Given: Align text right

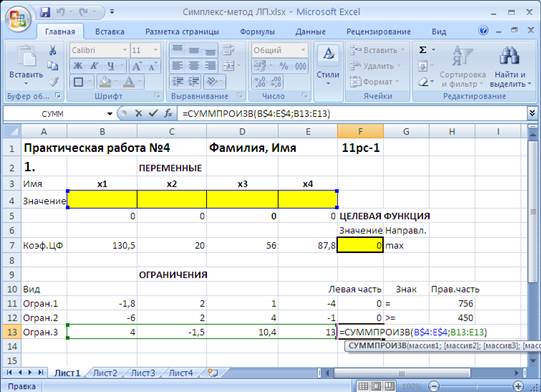Looking at the screenshot, I should click(210, 65).
